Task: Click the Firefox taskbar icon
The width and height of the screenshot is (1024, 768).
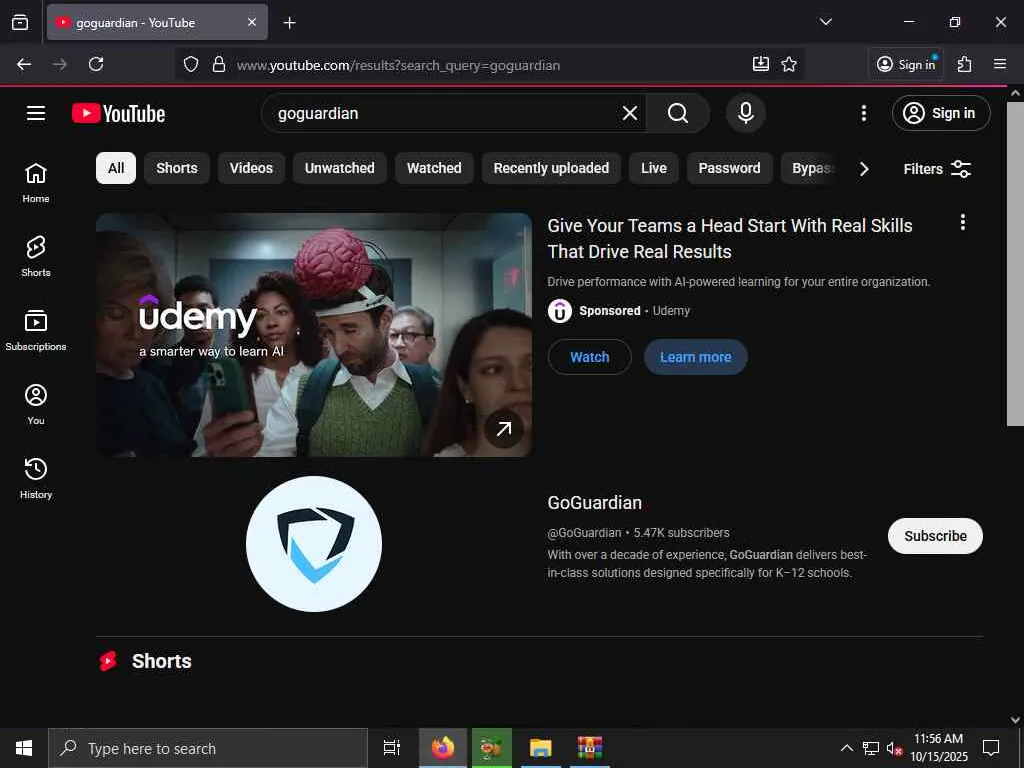Action: click(x=443, y=748)
